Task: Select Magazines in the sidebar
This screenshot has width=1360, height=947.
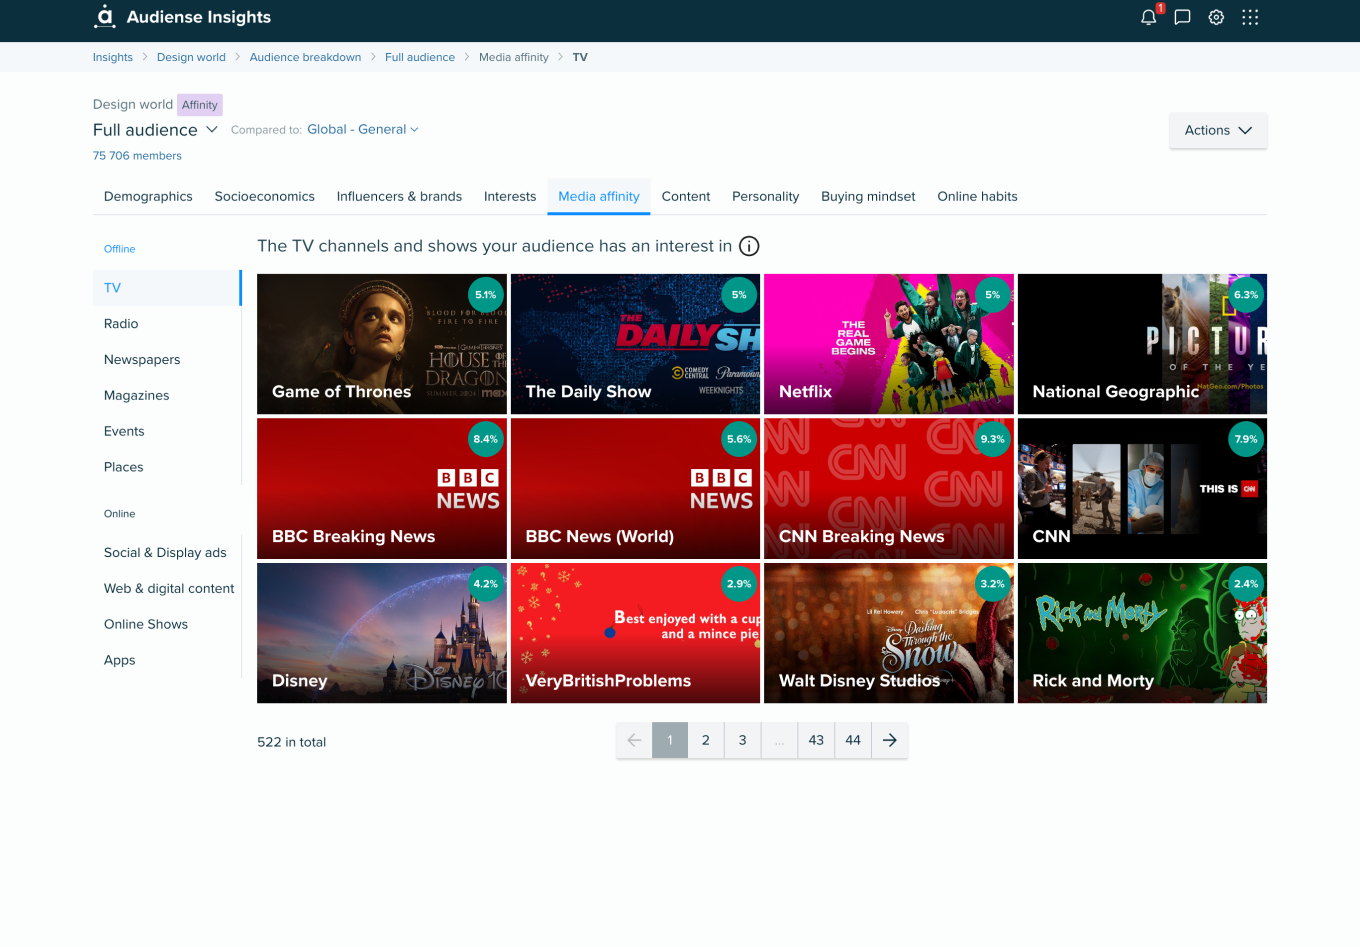Action: pos(167,396)
